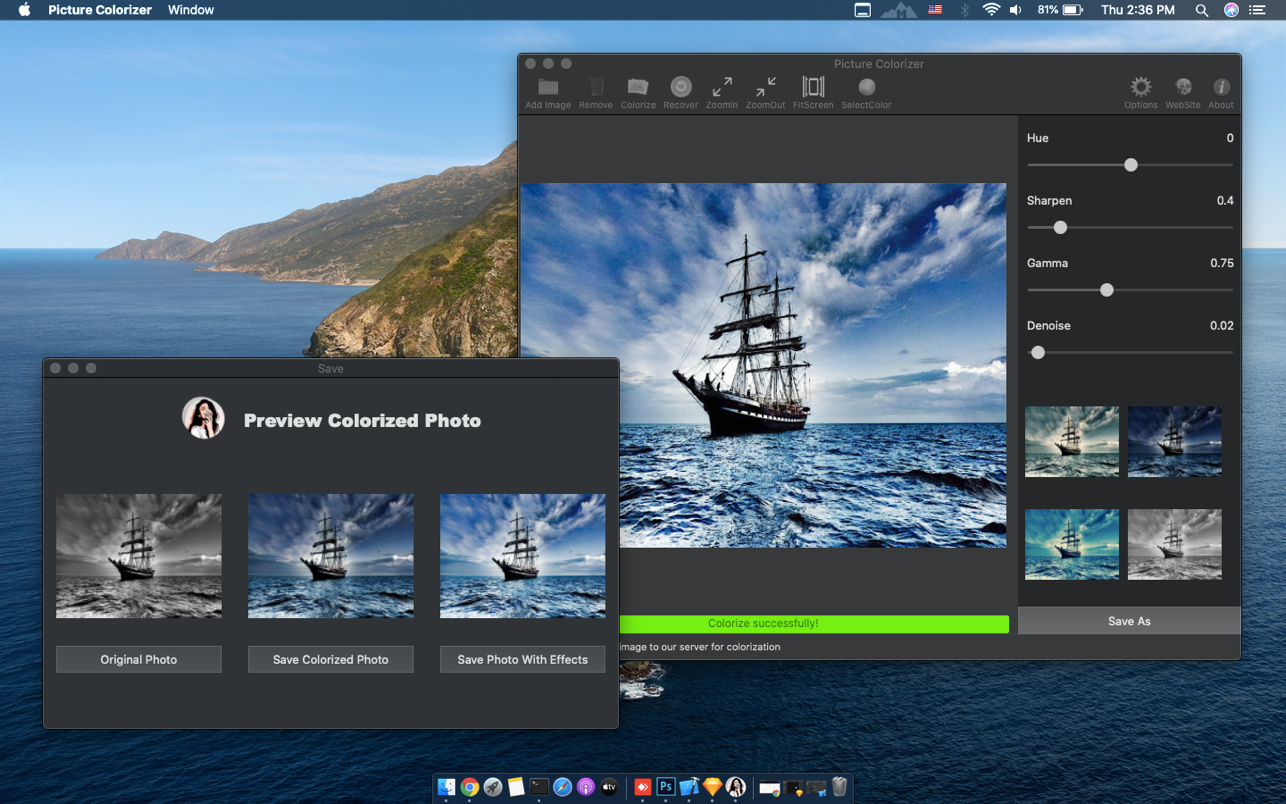Click the Save As button
1286x804 pixels.
tap(1129, 621)
